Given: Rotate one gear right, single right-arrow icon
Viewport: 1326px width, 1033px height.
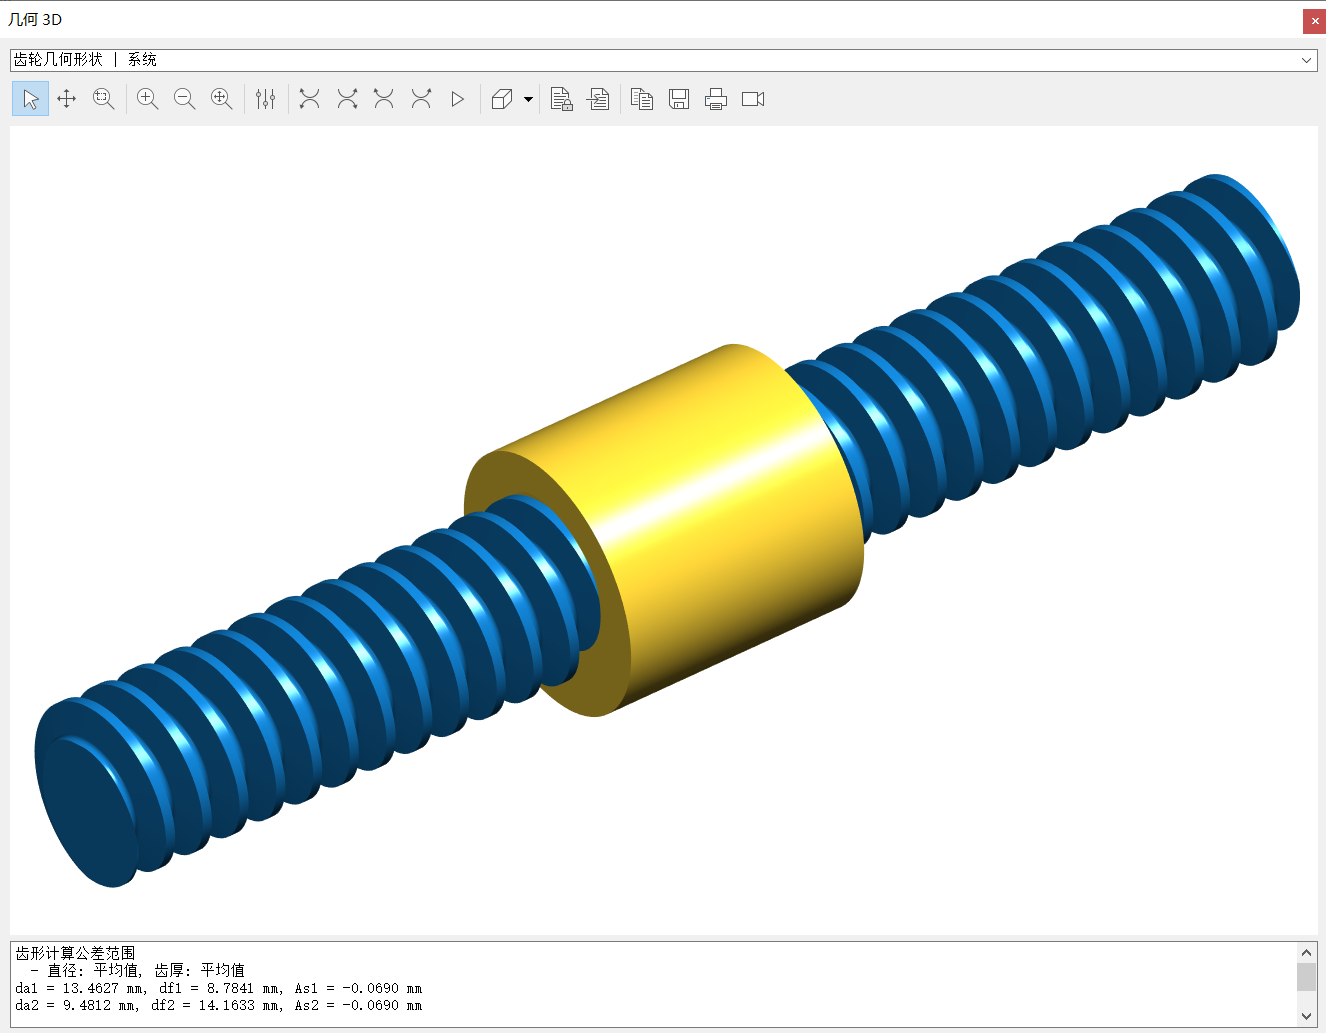Looking at the screenshot, I should tap(421, 99).
